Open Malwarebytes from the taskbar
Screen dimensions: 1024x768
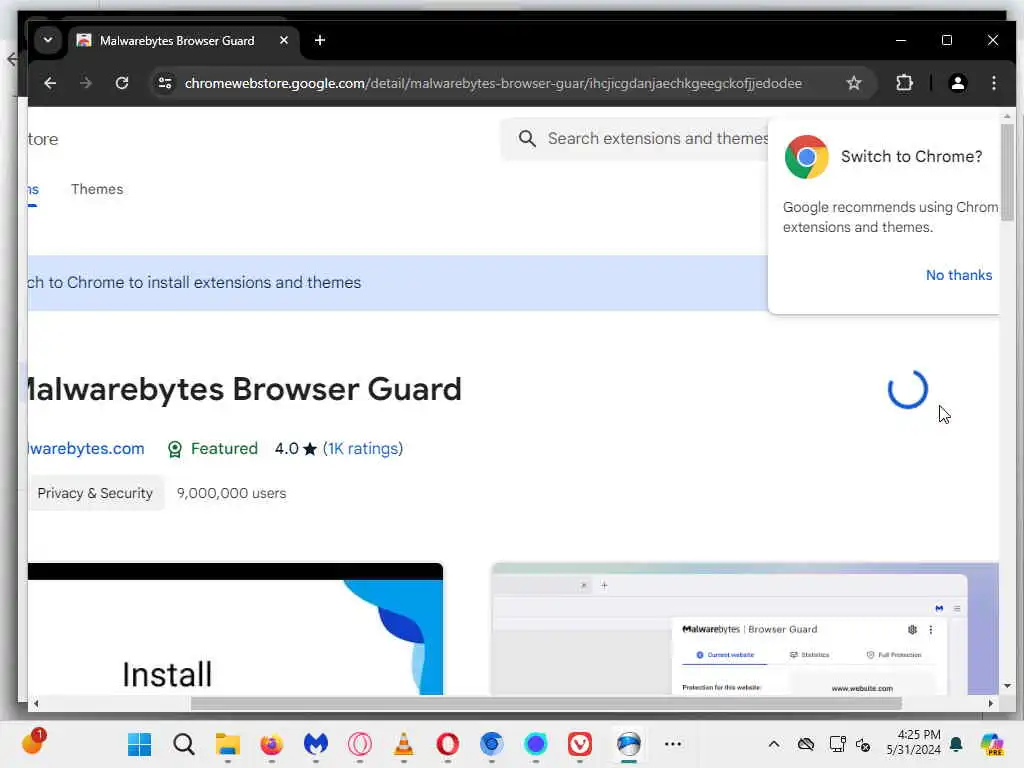(315, 744)
